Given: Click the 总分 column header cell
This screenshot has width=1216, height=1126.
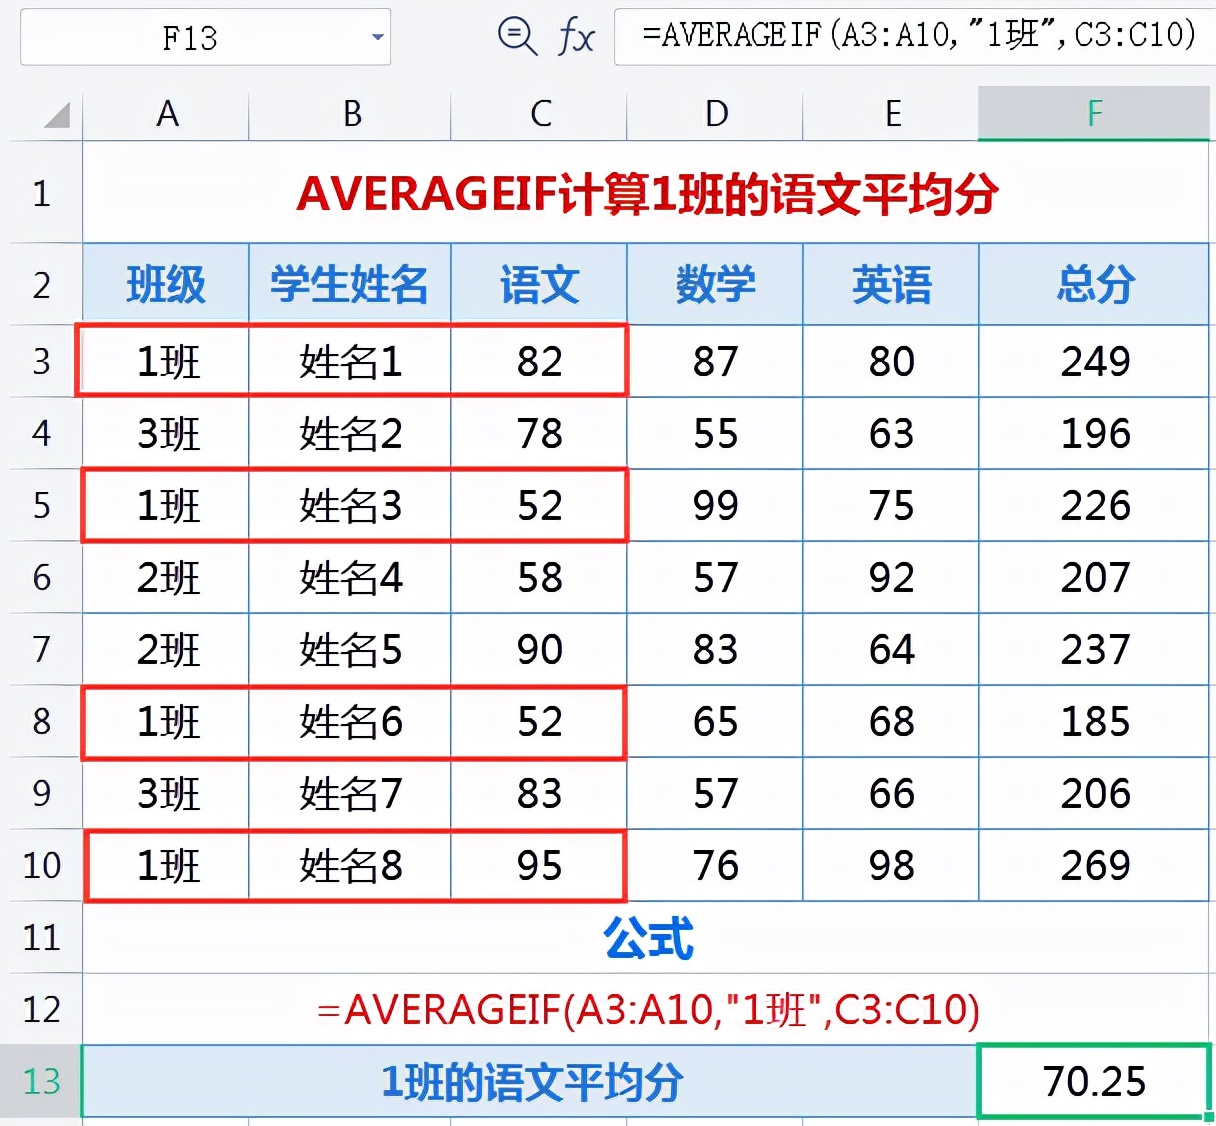Looking at the screenshot, I should [x=1094, y=284].
